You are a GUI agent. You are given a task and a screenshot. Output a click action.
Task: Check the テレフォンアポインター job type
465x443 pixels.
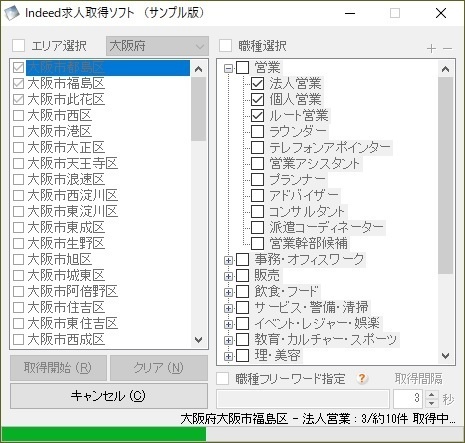pos(257,147)
